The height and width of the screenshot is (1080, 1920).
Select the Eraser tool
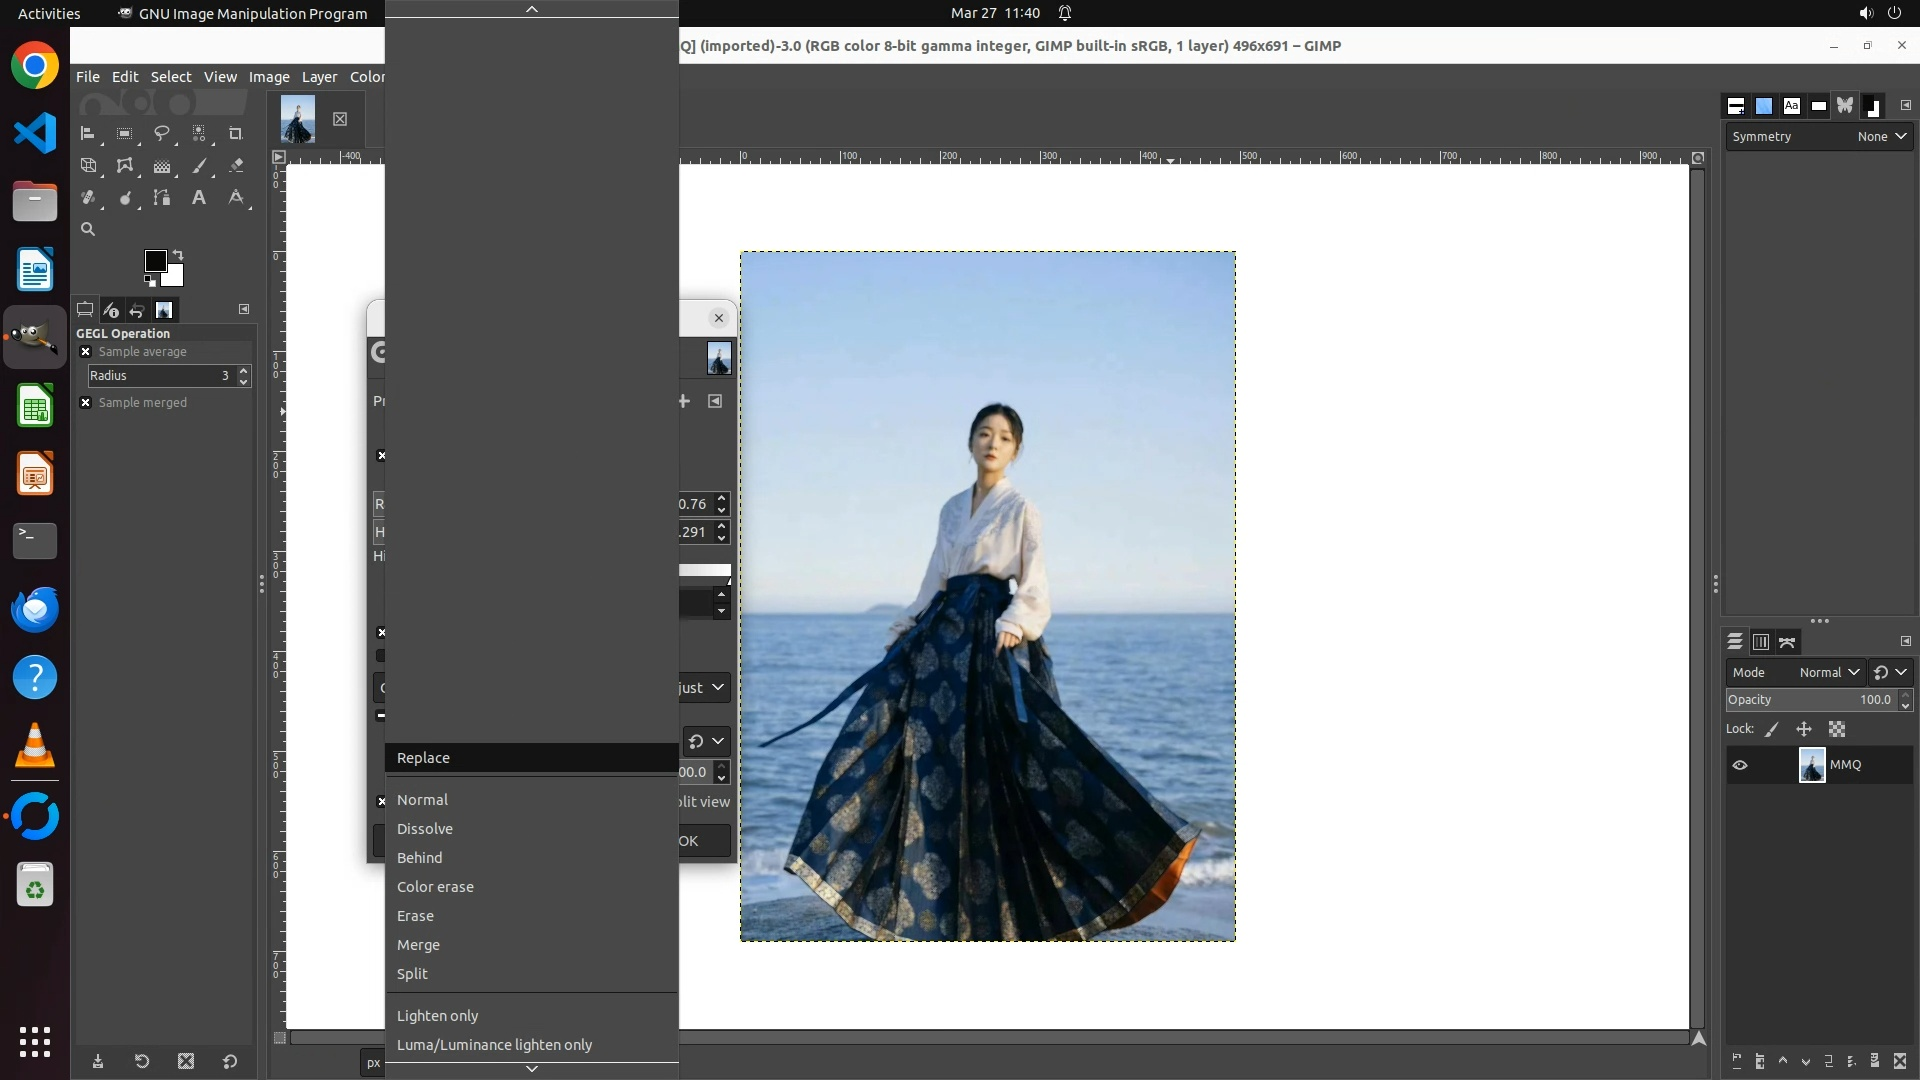[x=236, y=166]
